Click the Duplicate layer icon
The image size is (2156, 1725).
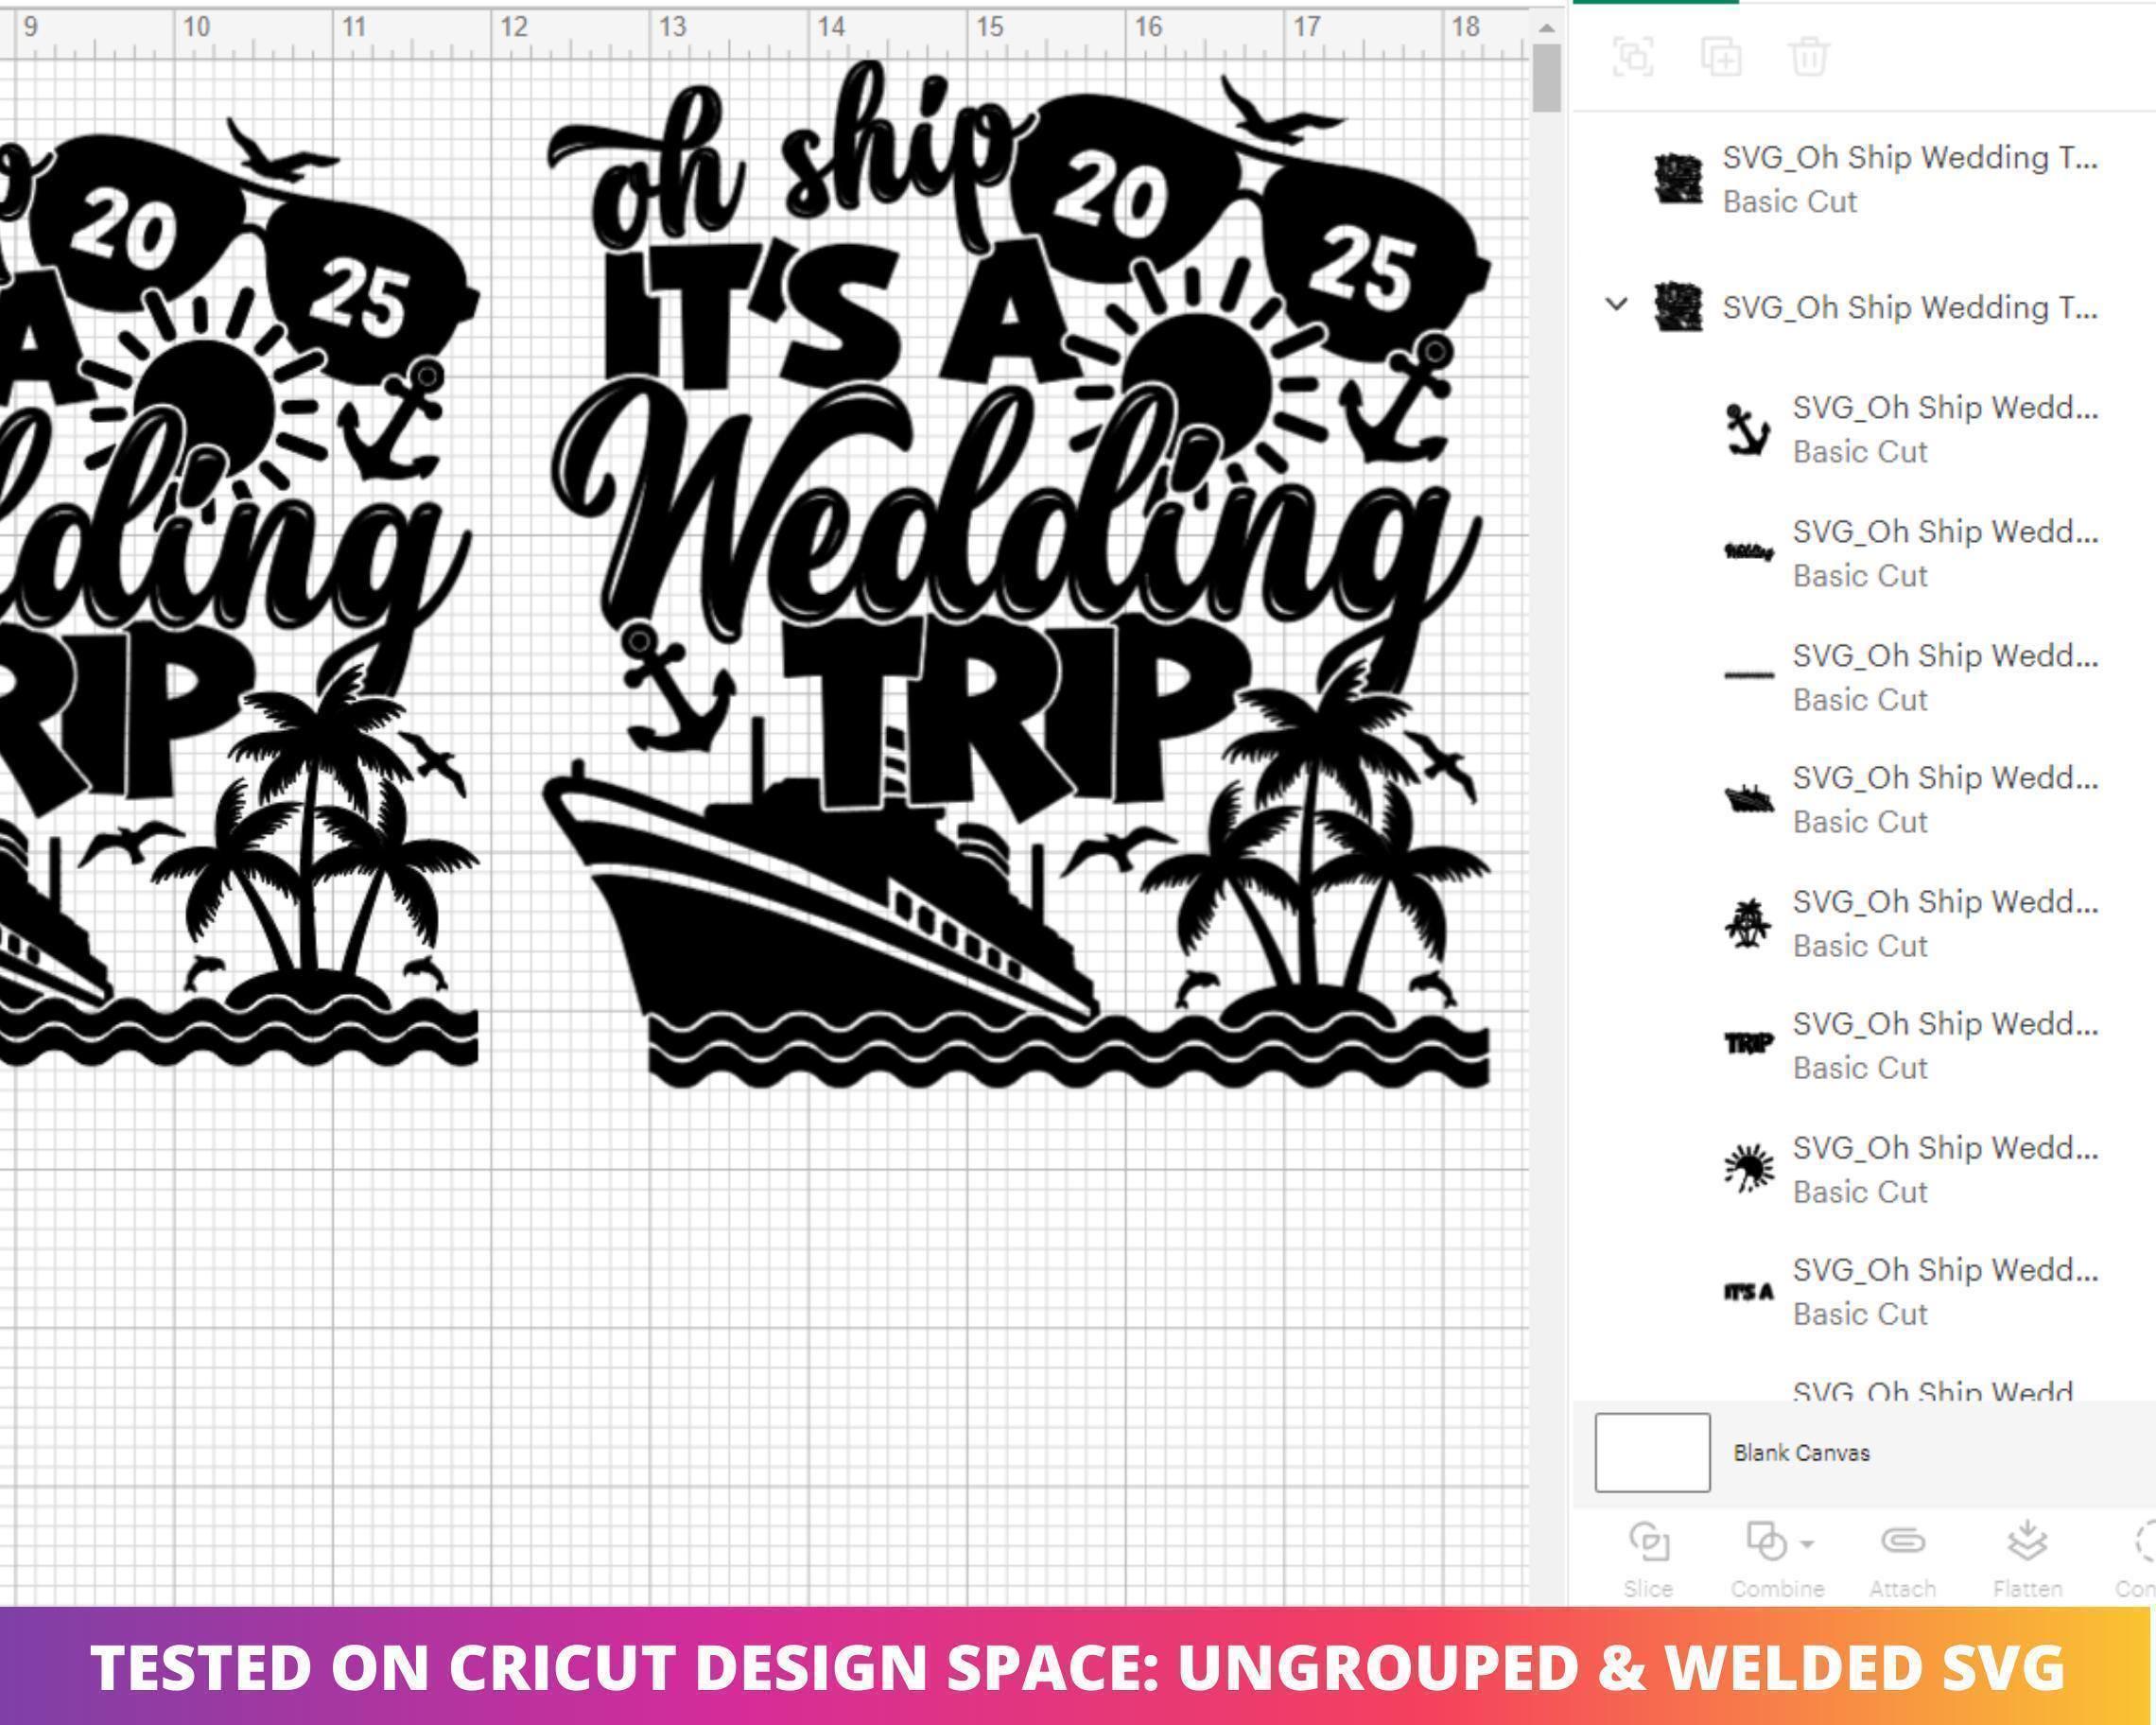[x=1721, y=56]
